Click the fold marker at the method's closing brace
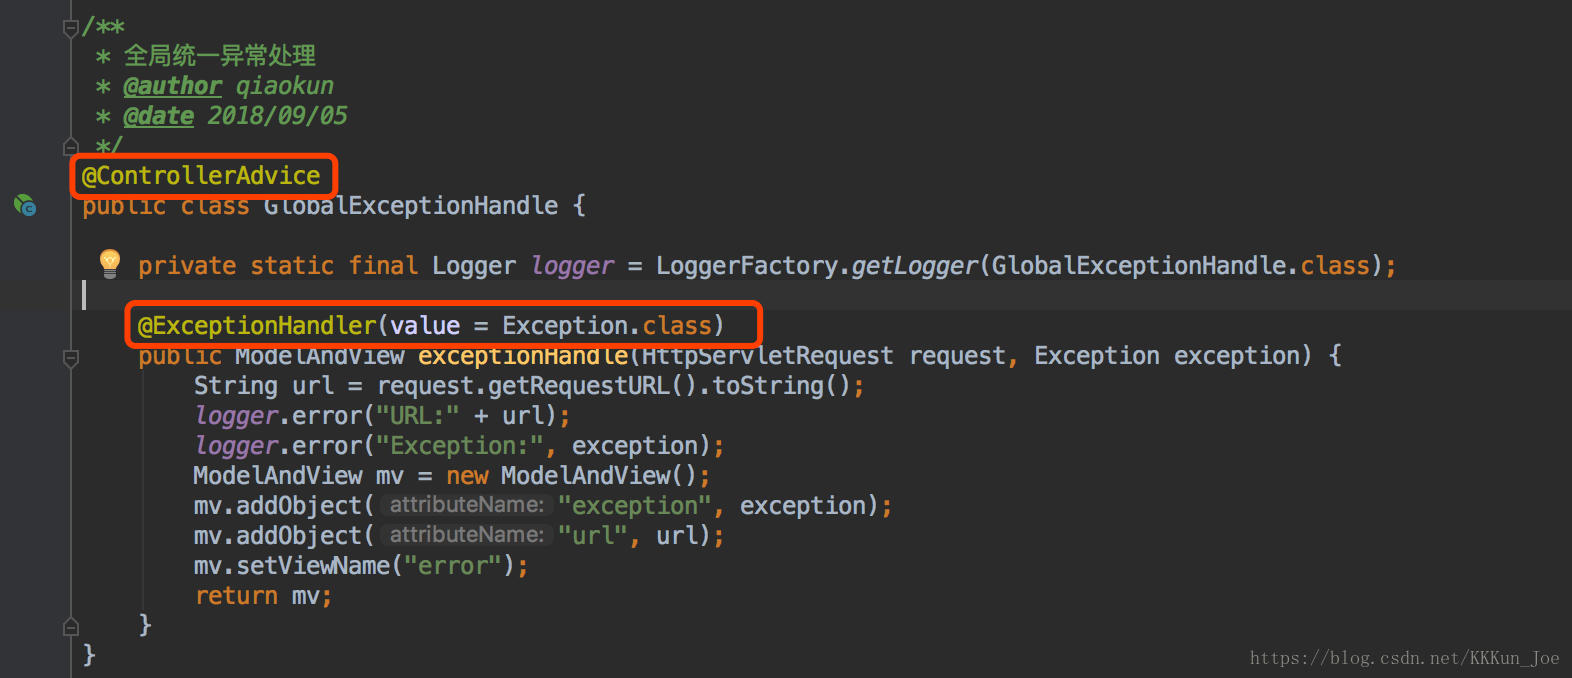This screenshot has width=1572, height=678. point(70,627)
